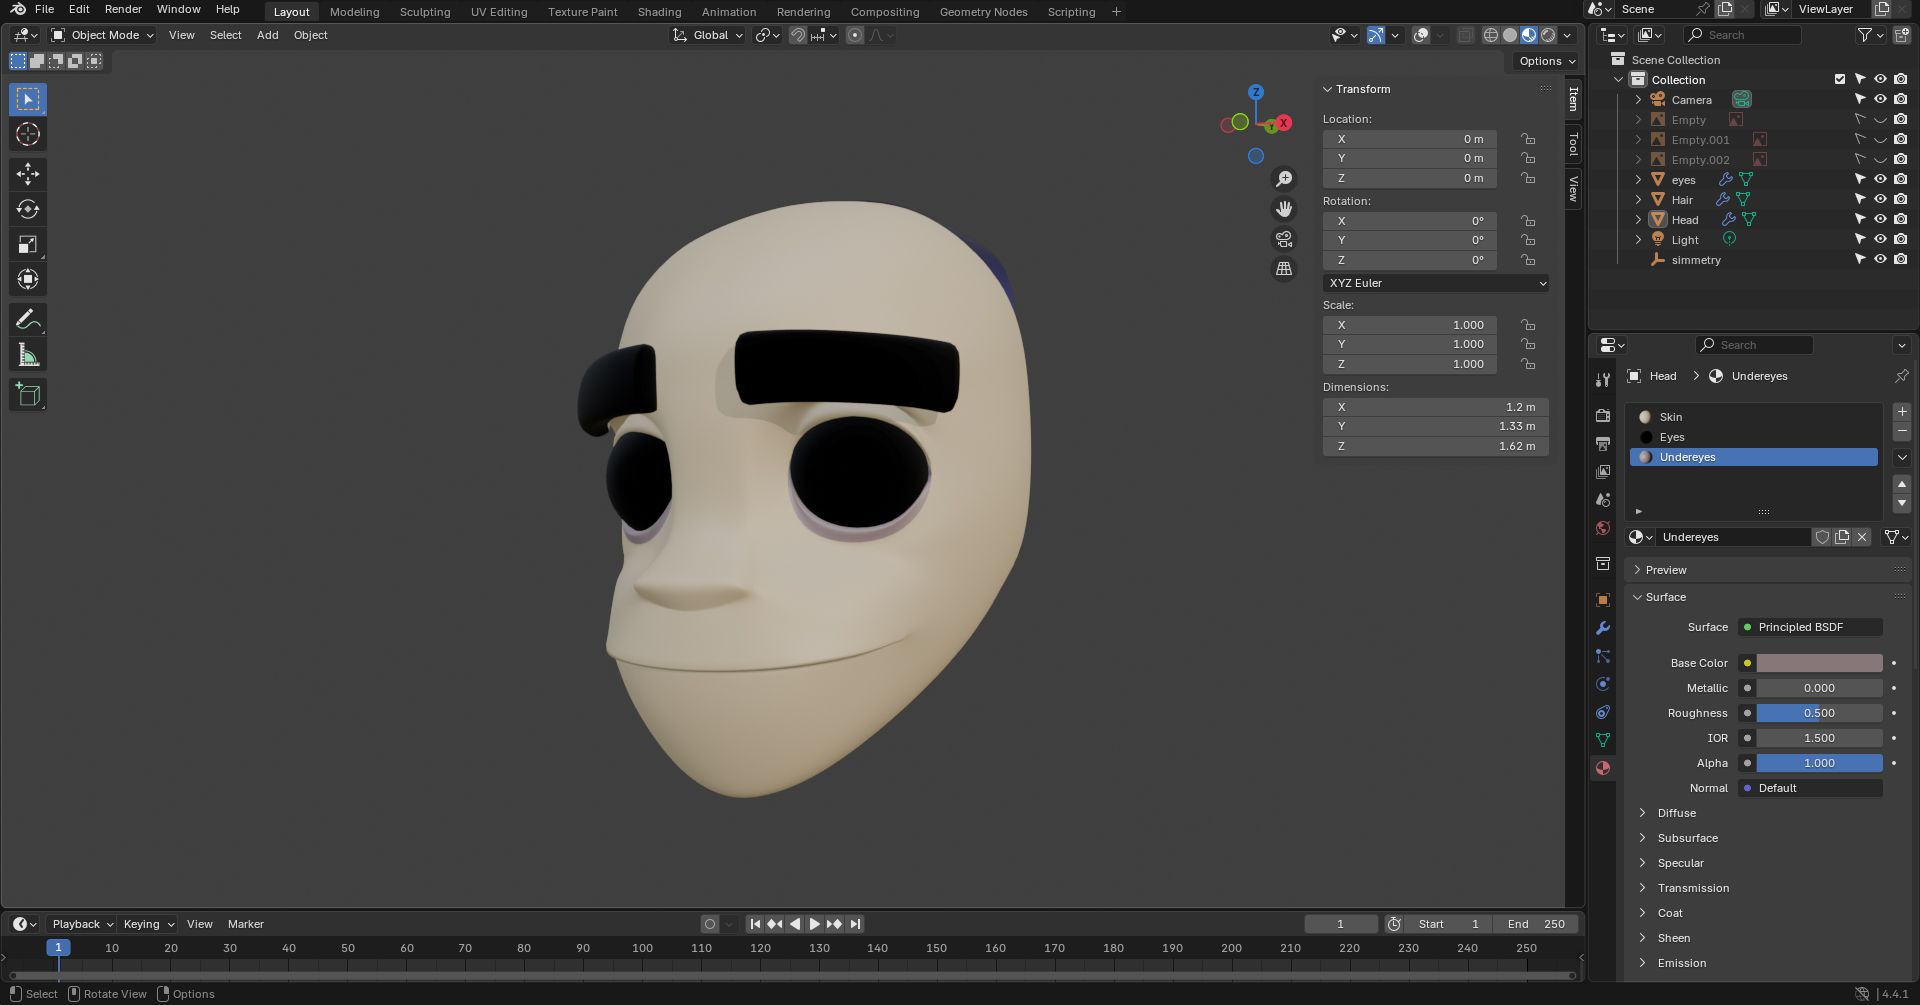Hide the Hair object in viewport

coord(1880,200)
